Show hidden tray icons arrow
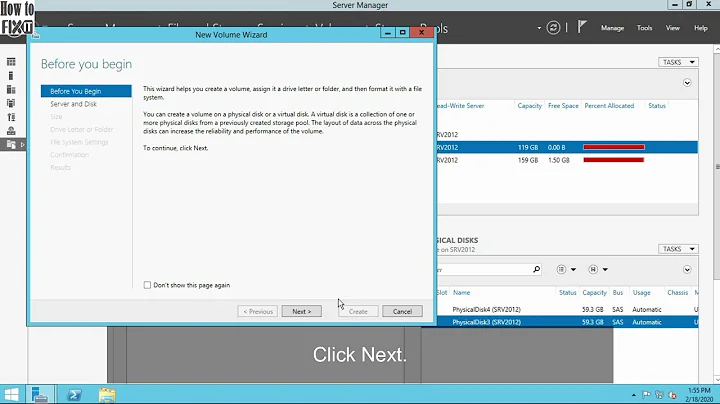The image size is (720, 404). tap(634, 395)
